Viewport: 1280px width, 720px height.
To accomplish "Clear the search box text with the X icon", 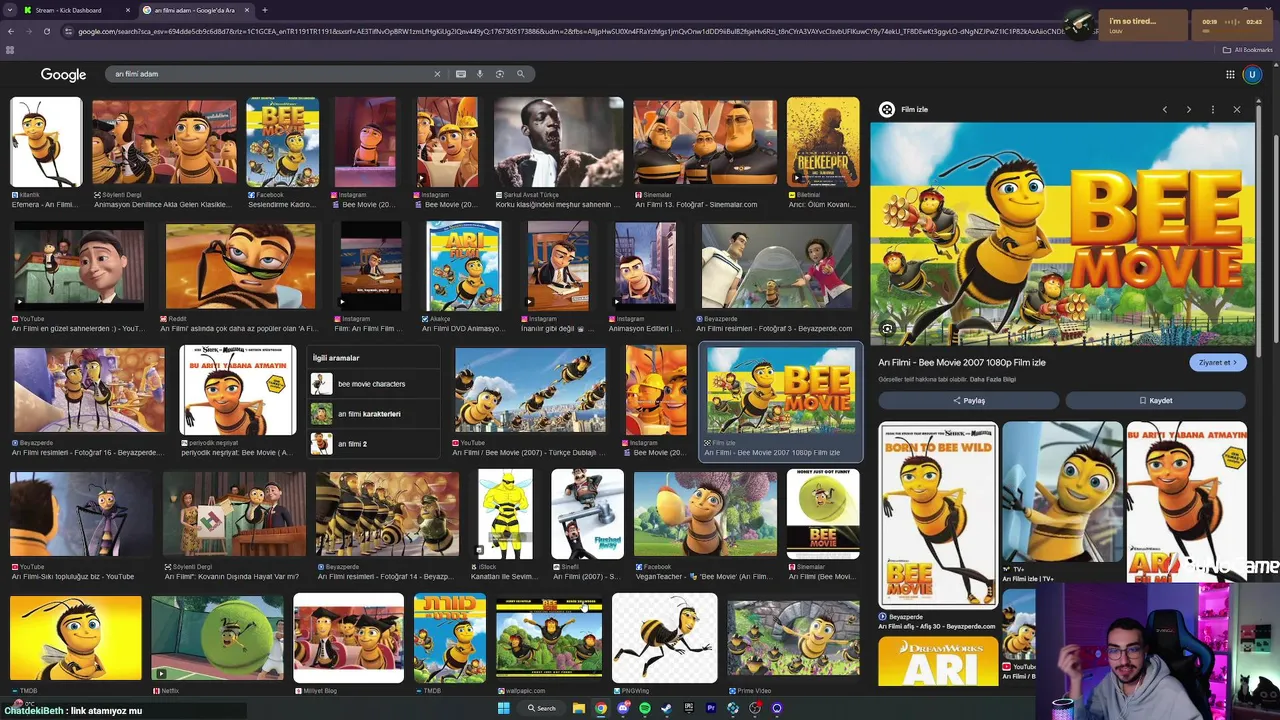I will pos(437,74).
